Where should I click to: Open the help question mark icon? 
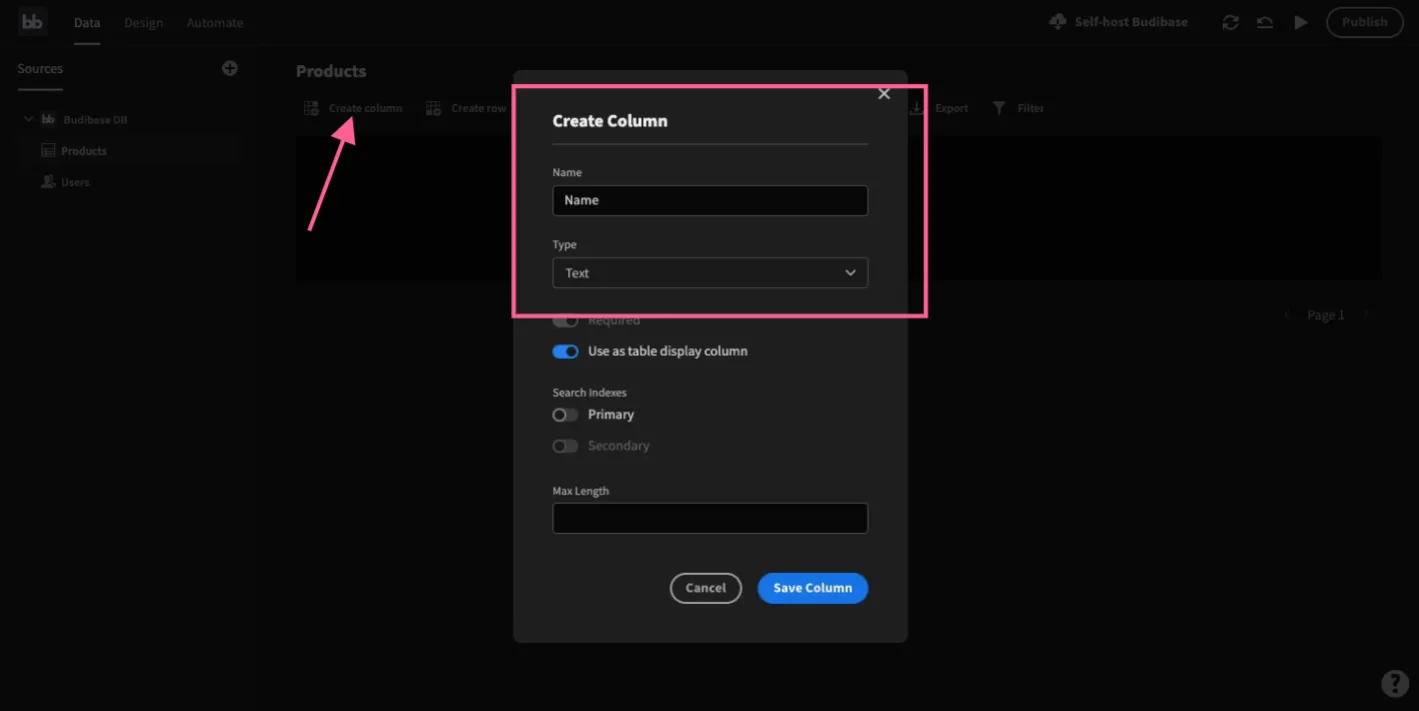point(1395,683)
